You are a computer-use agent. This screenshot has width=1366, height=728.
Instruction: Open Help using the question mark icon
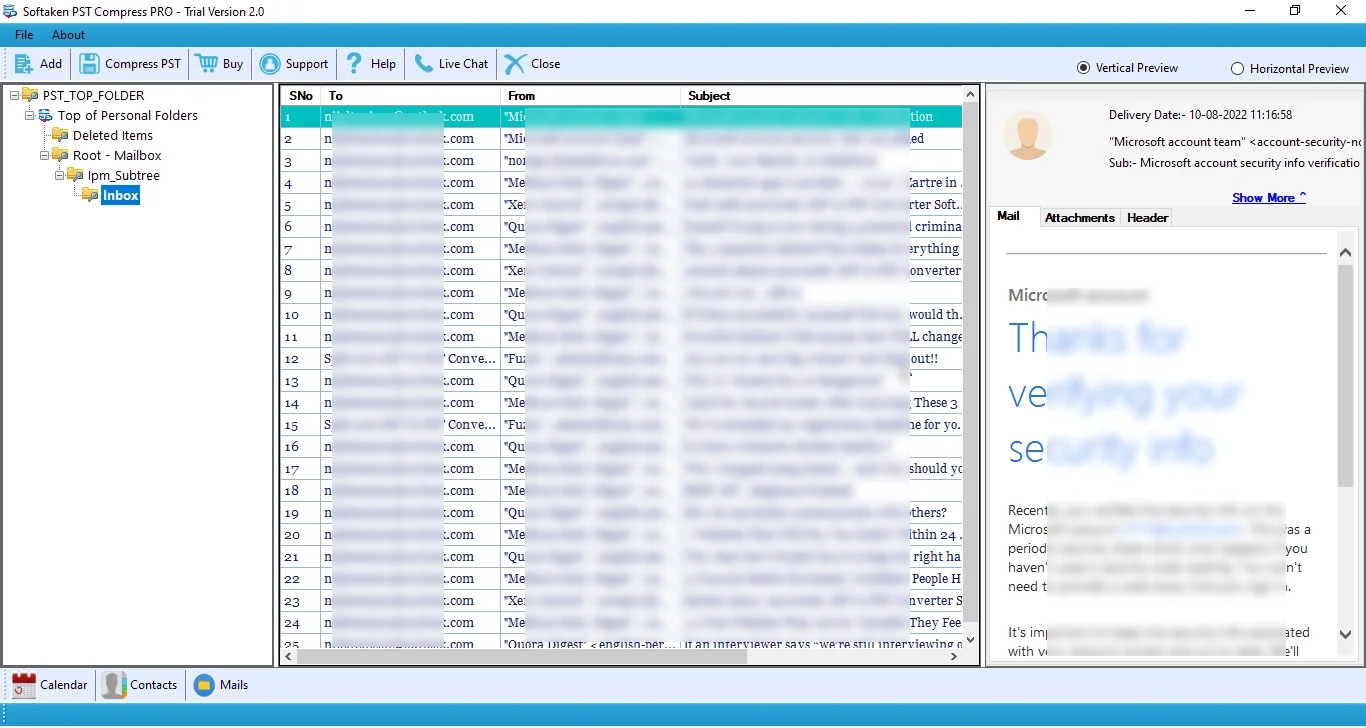[x=355, y=63]
